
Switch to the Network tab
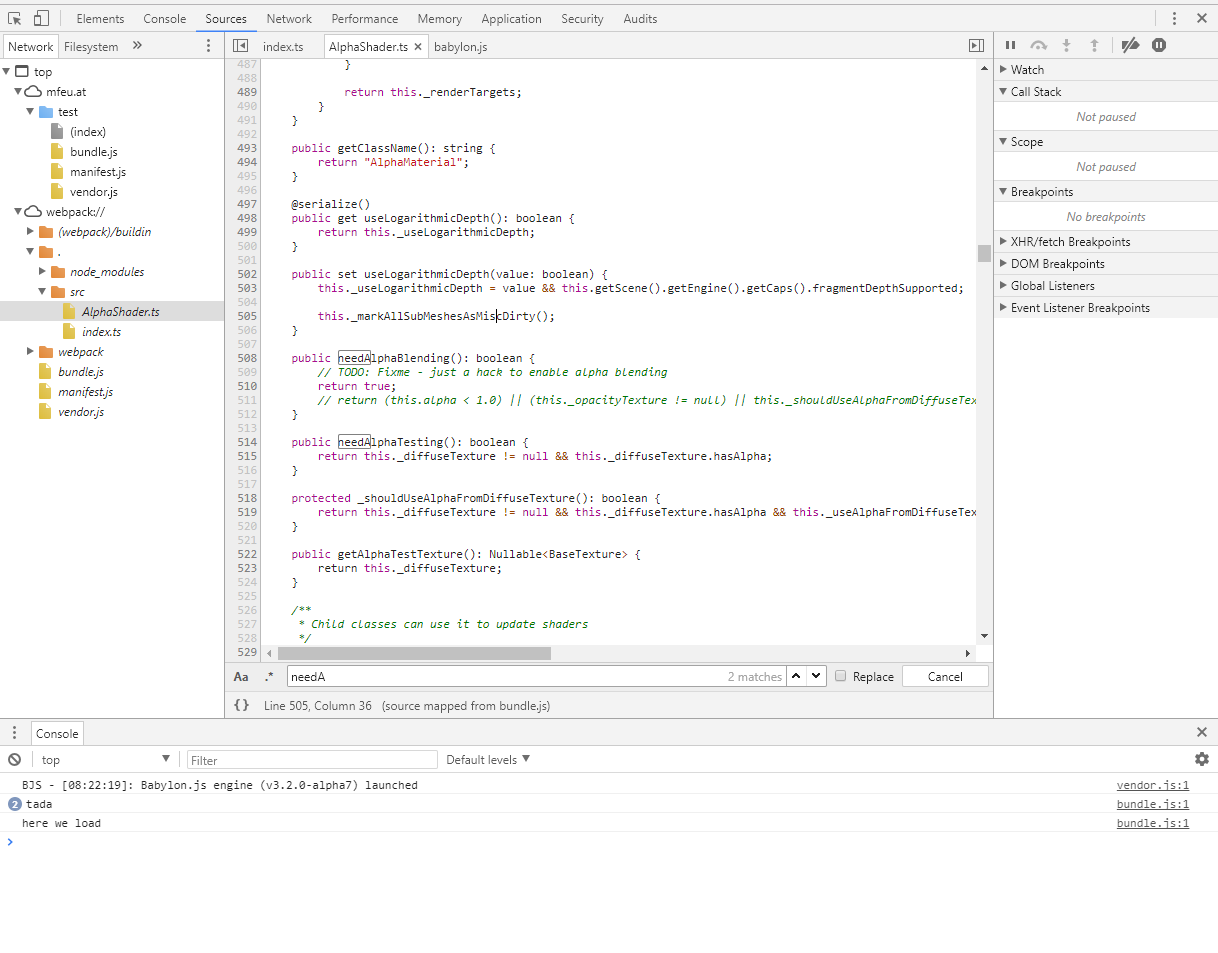[289, 18]
